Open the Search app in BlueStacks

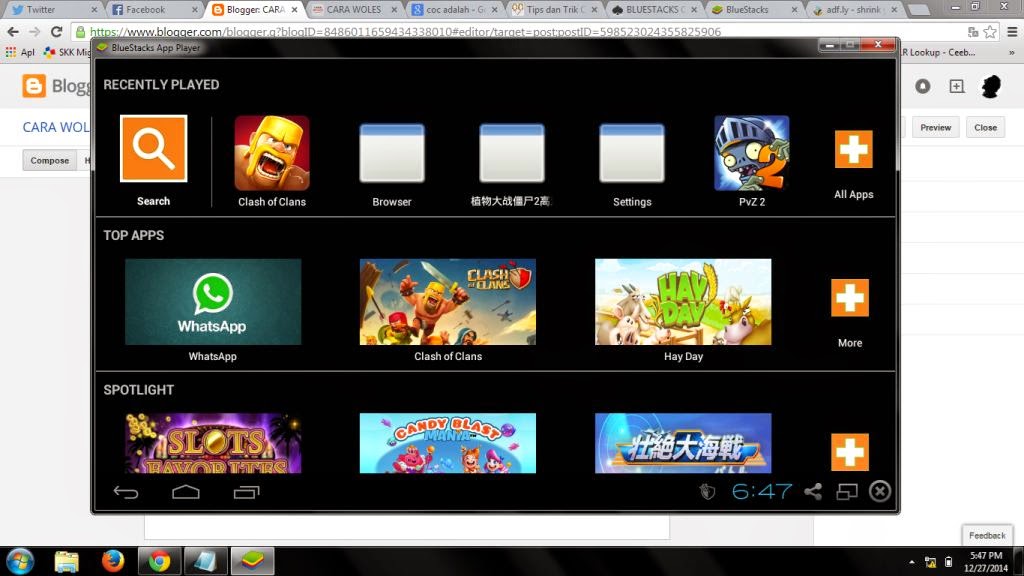[152, 148]
